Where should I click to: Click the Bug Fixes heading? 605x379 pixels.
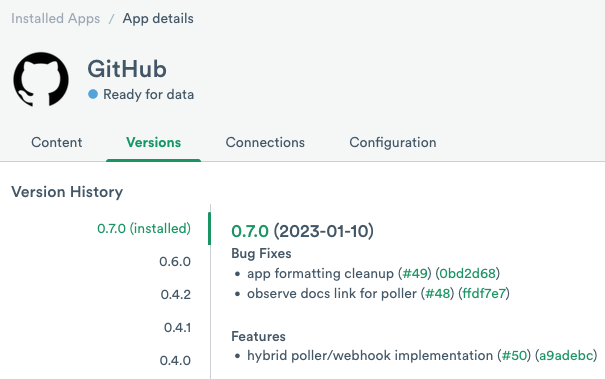coord(261,253)
